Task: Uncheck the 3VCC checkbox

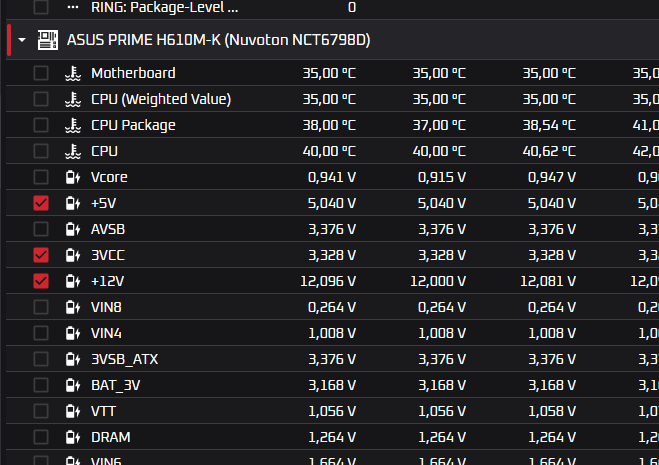Action: (41, 255)
